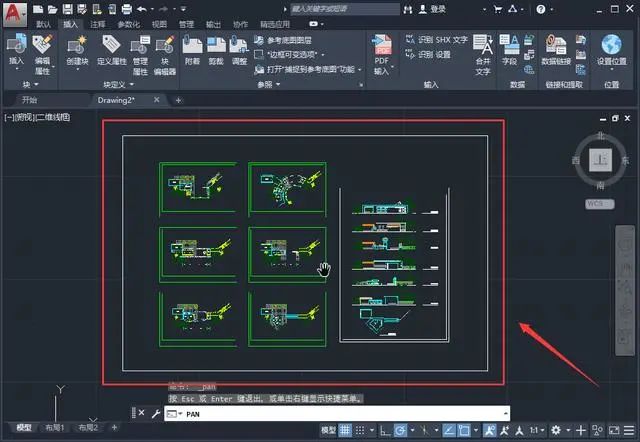Toggle annotation visibility in status bar
Viewport: 640px width, 442px height.
[490, 430]
